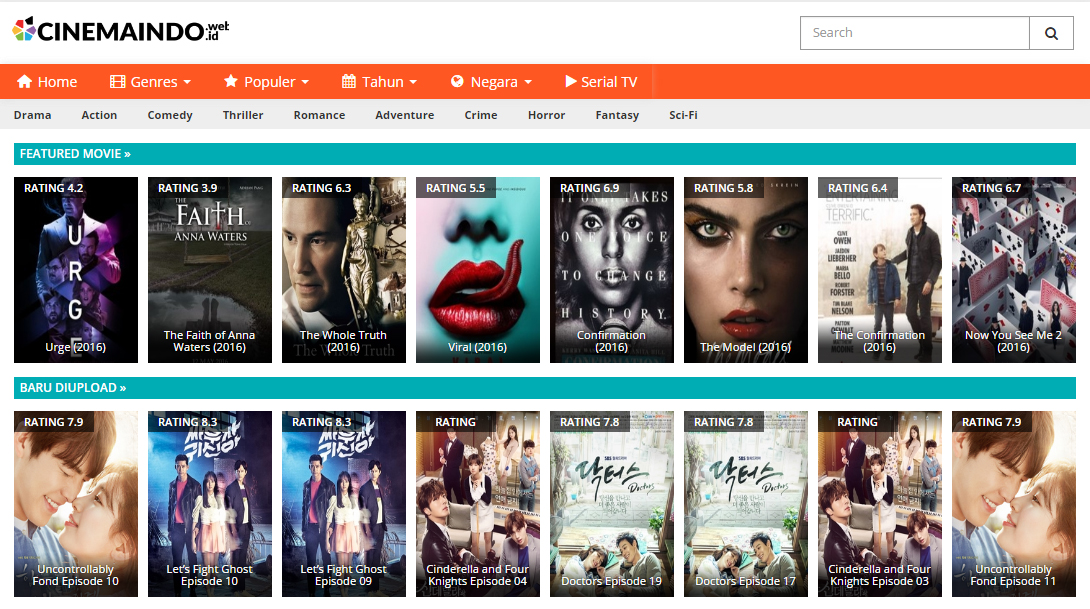Select the Romance genre link
1090x609 pixels.
tap(319, 115)
